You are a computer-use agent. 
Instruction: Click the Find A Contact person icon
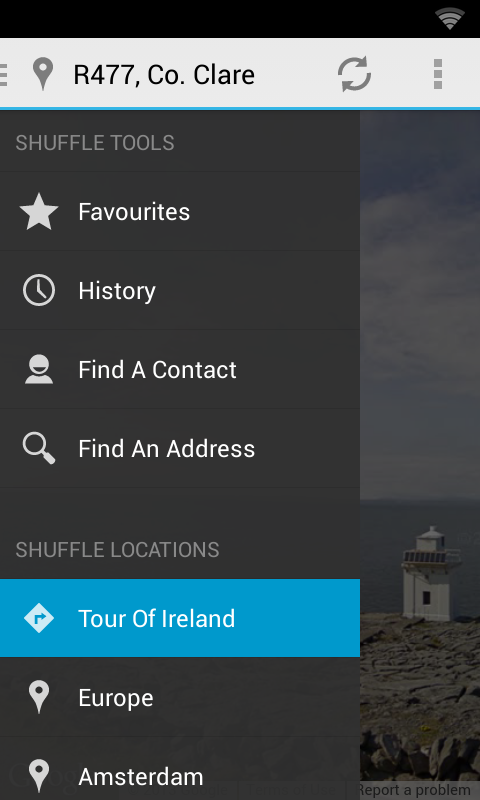pos(39,369)
